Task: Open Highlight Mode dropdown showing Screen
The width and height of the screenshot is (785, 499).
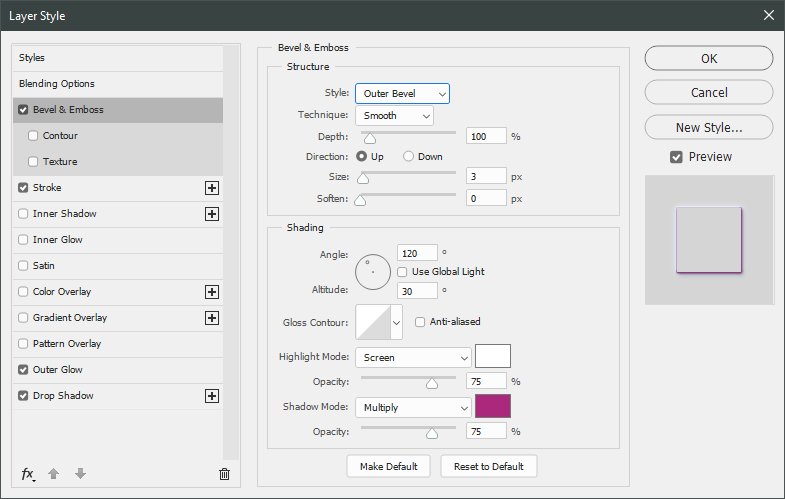Action: 412,357
